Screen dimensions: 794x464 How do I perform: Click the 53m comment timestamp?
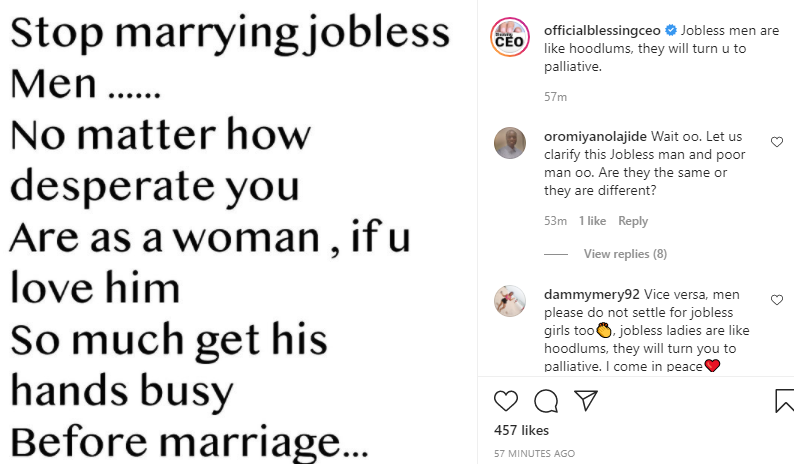coord(555,221)
